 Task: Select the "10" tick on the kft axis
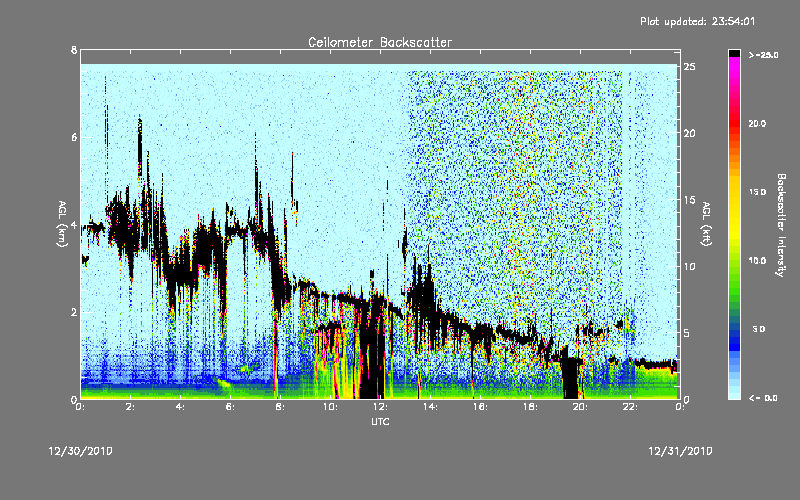(x=690, y=266)
